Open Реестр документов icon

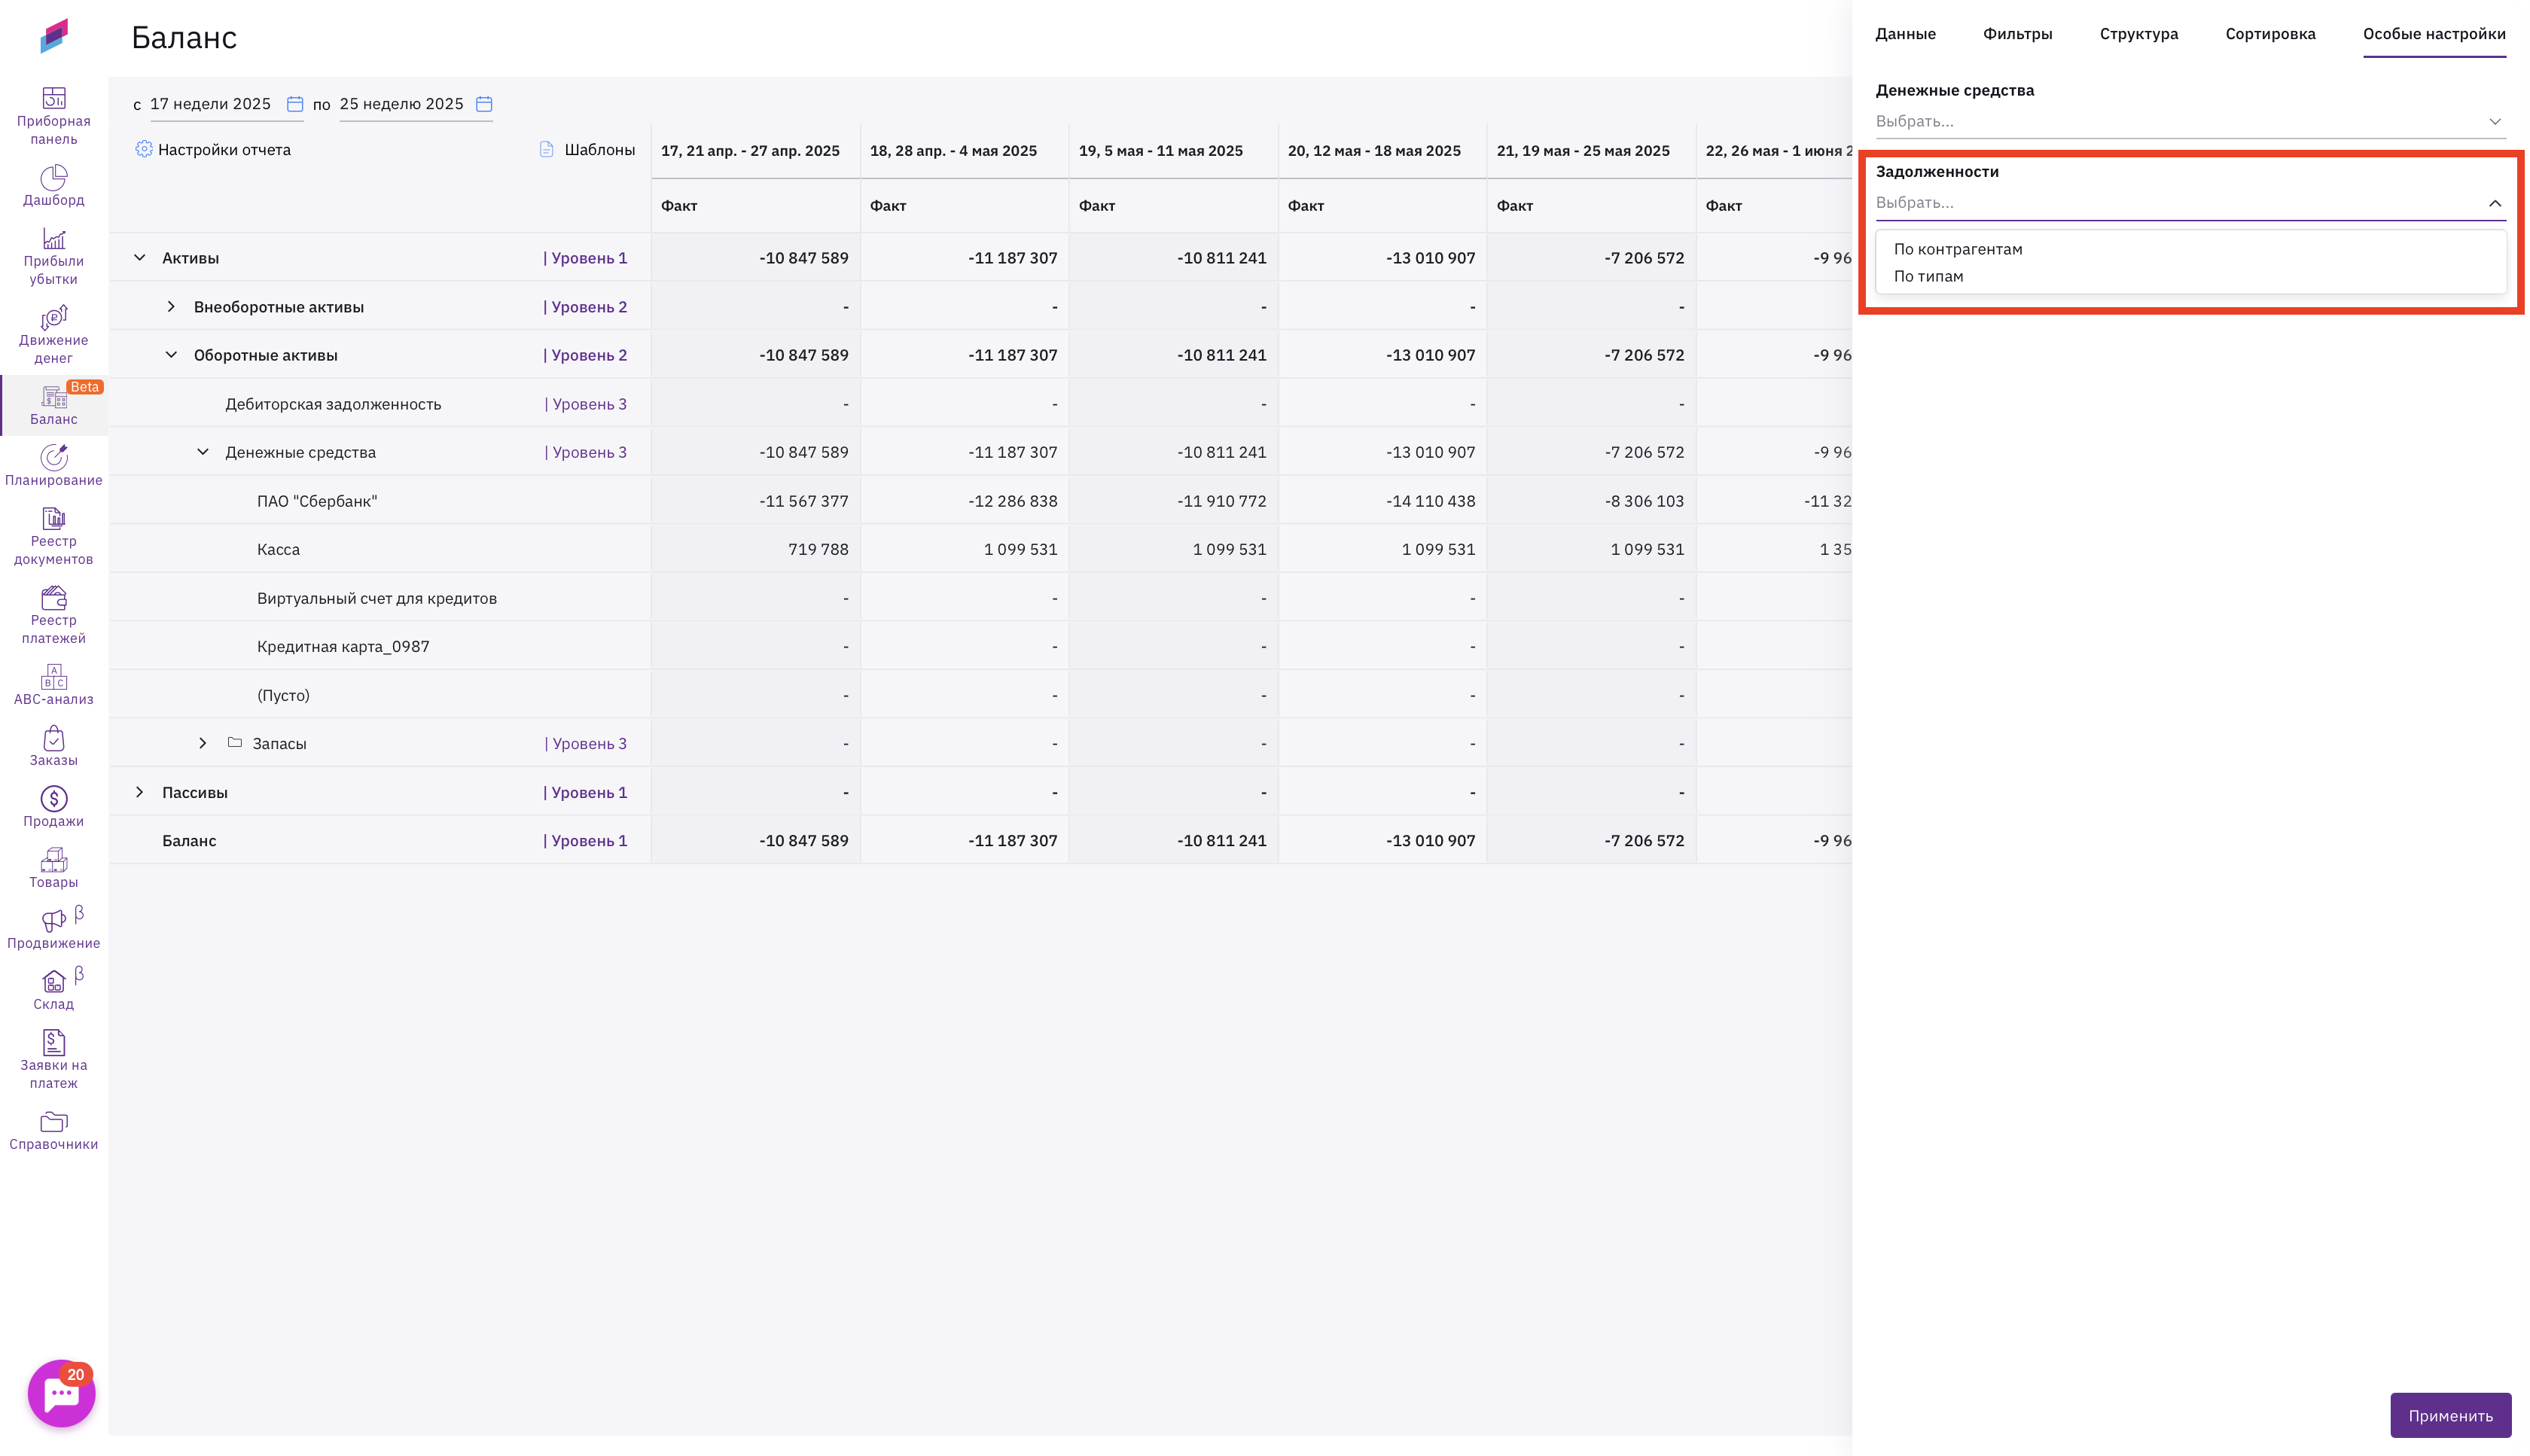(x=54, y=518)
